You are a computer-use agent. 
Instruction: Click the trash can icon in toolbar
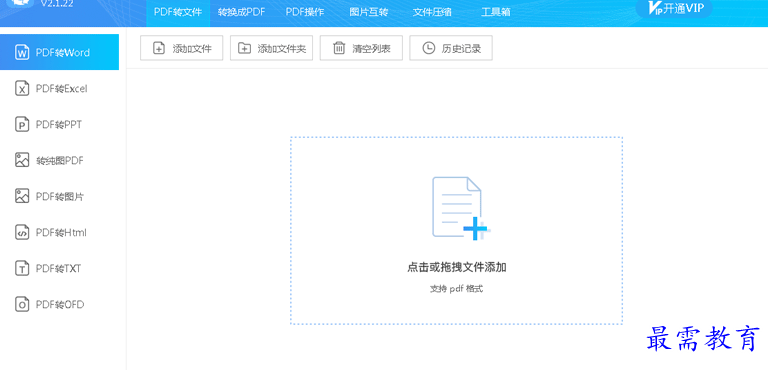click(339, 48)
